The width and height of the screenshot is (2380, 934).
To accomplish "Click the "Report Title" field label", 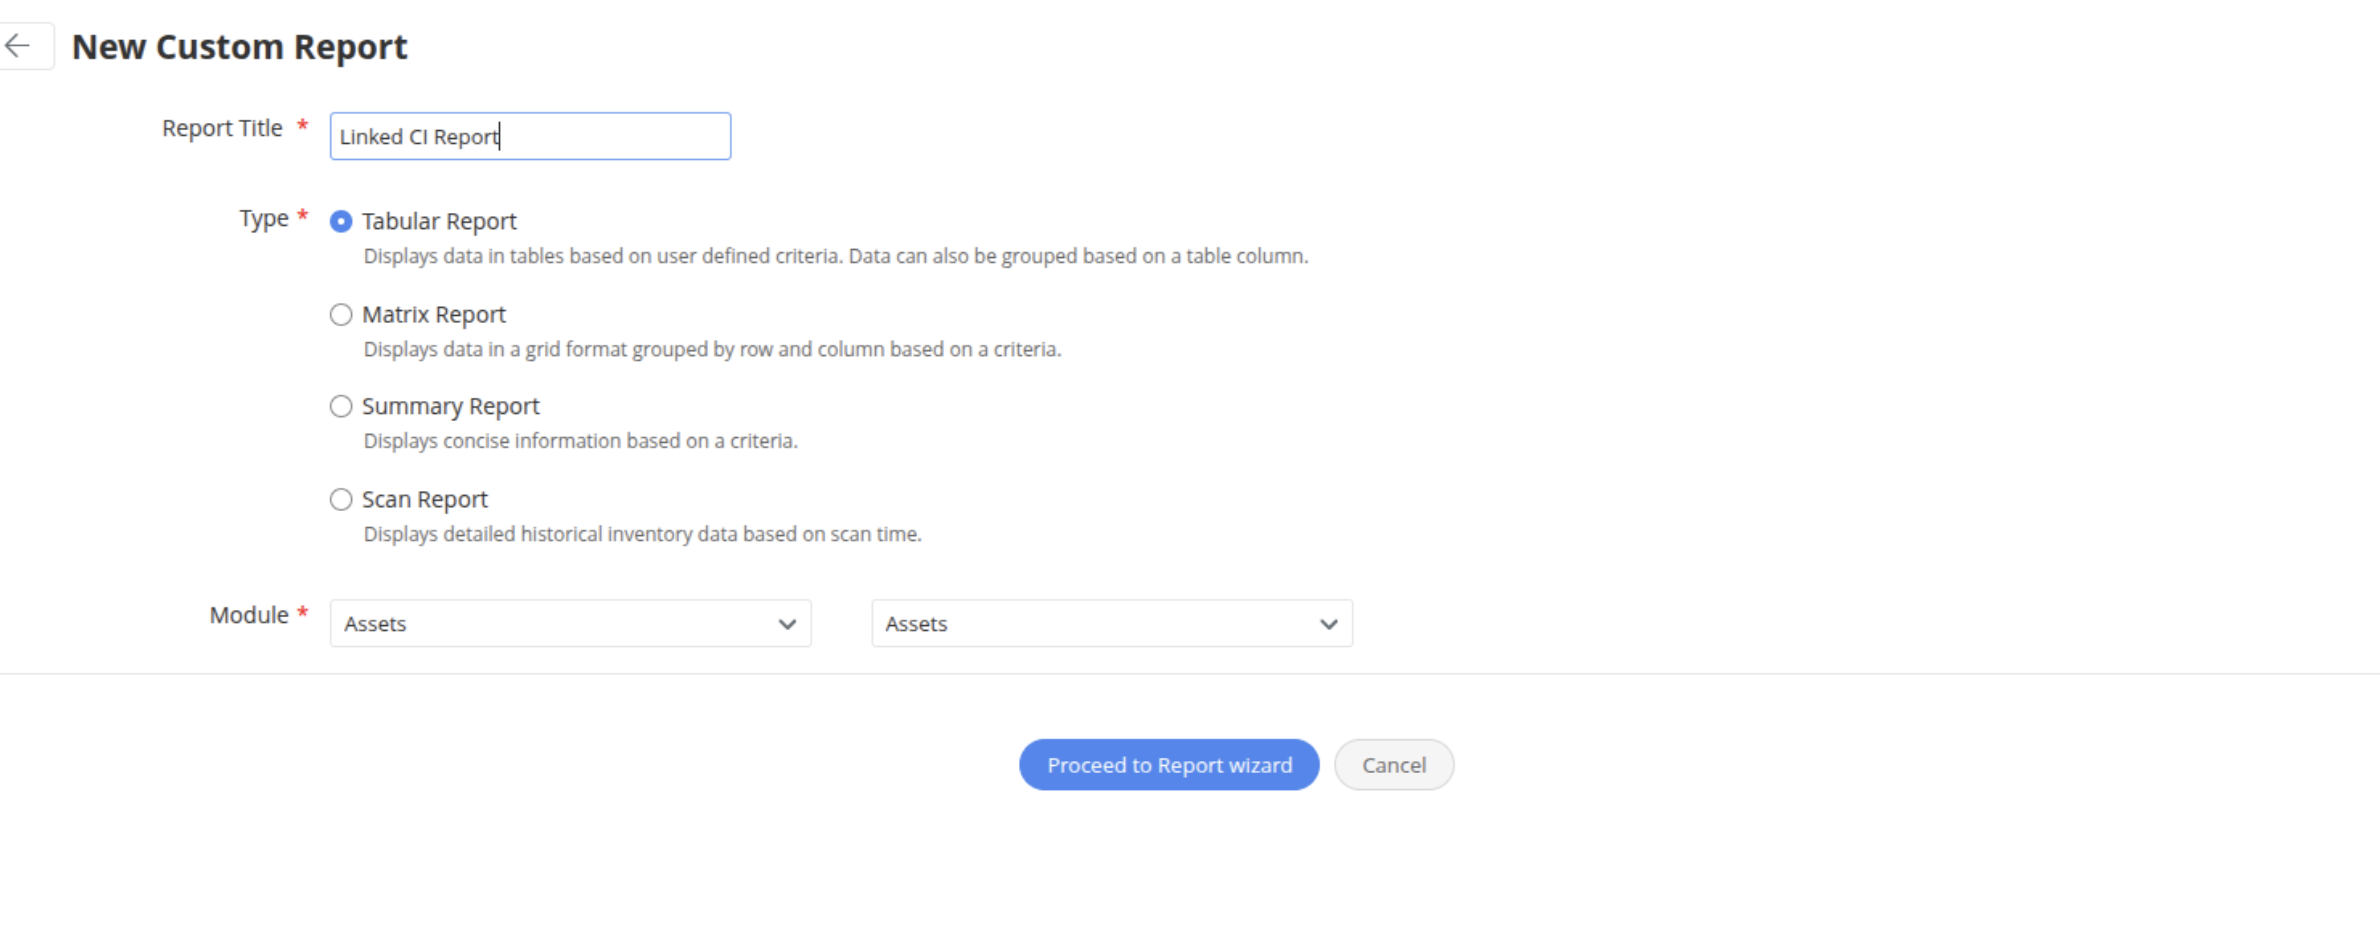I will [x=222, y=128].
